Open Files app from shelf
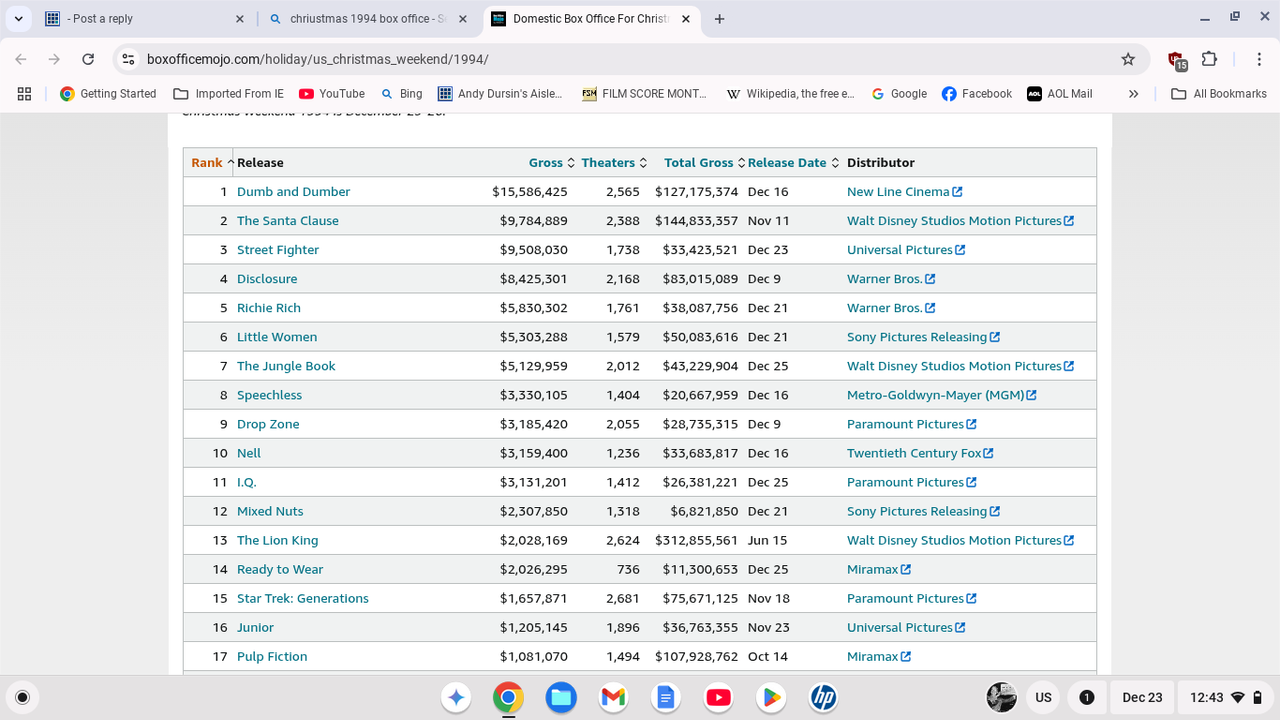The width and height of the screenshot is (1280, 720). tap(560, 697)
